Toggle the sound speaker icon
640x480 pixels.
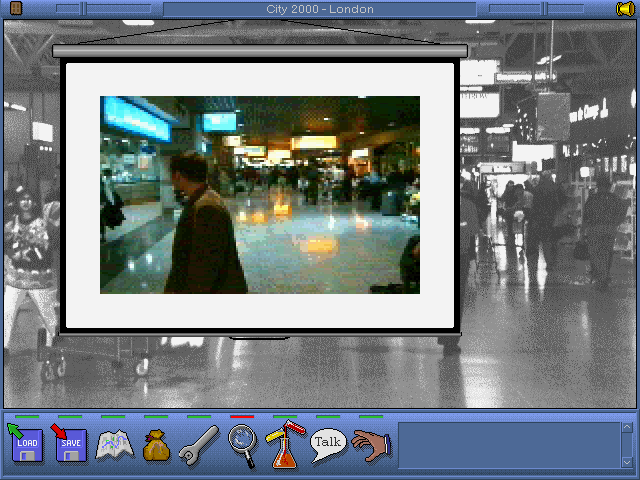(625, 9)
